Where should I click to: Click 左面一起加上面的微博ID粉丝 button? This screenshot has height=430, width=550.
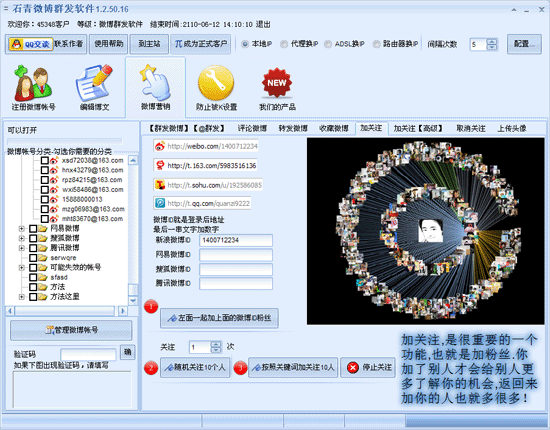(x=219, y=318)
